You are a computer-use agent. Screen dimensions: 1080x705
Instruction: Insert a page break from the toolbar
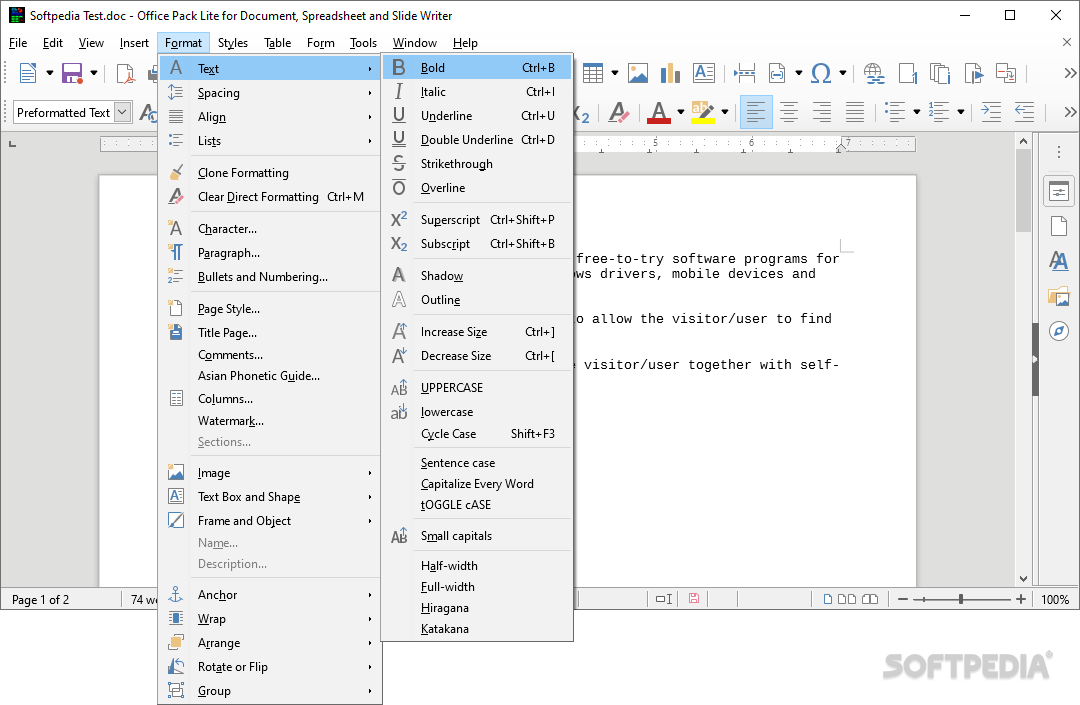tap(745, 73)
